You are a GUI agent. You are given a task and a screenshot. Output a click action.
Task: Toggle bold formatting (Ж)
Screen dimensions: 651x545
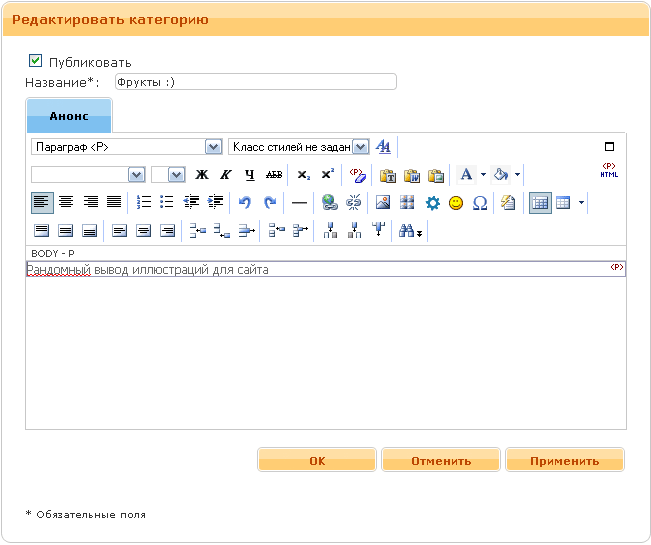coord(202,174)
